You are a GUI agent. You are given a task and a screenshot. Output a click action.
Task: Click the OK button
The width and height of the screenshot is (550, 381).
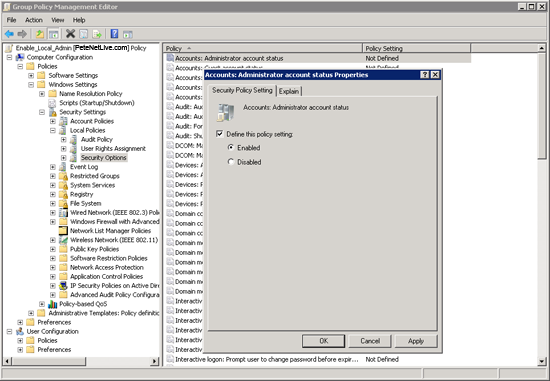(323, 341)
